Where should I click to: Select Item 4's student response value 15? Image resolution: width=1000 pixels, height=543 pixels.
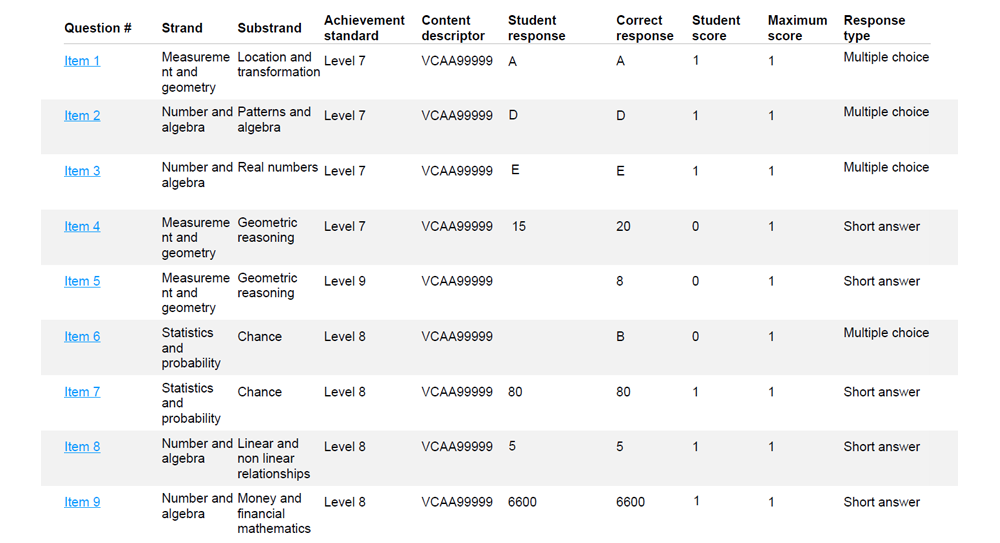click(518, 227)
